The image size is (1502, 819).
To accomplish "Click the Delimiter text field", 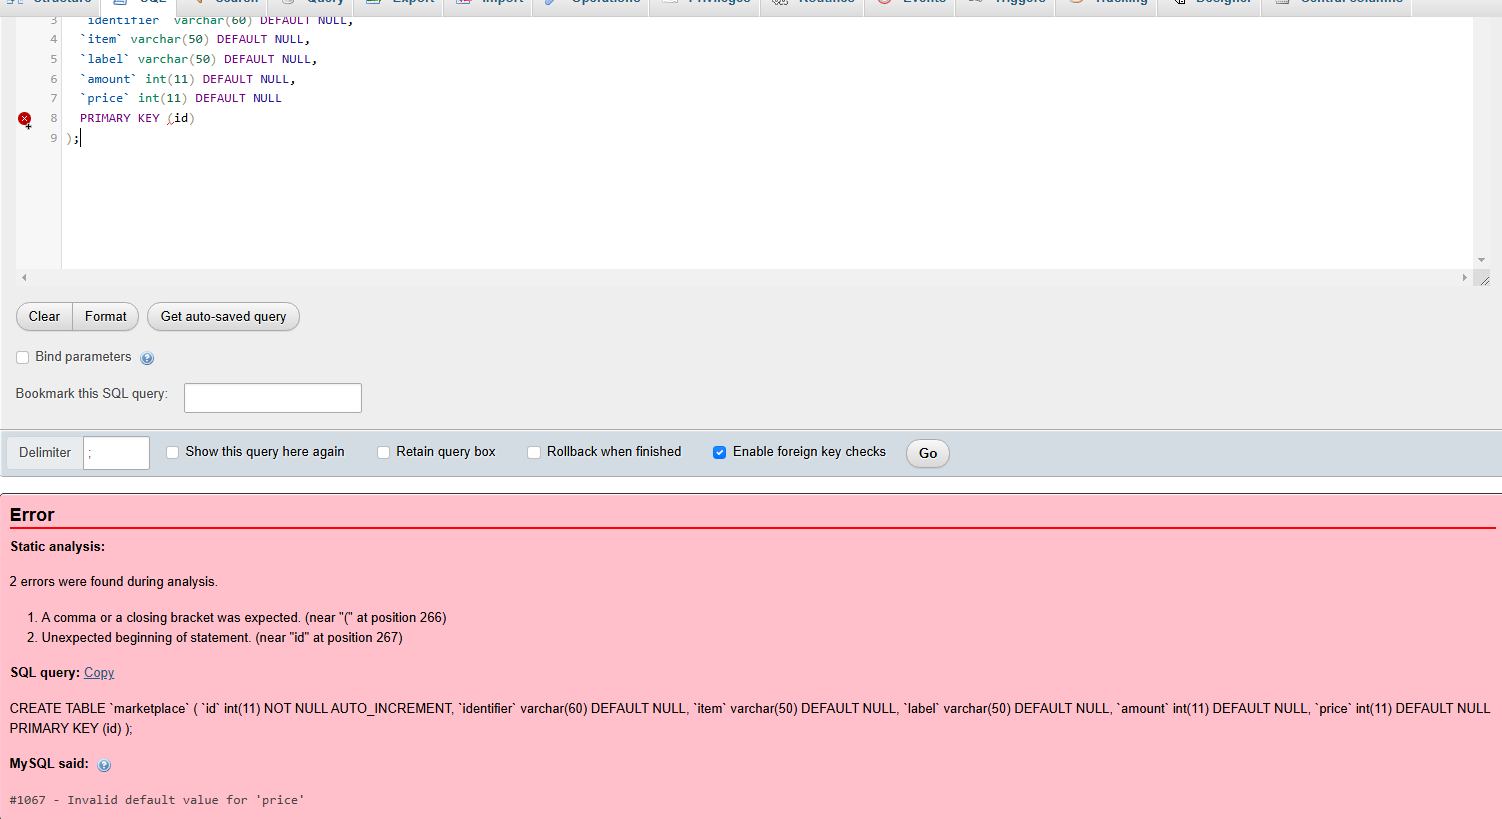I will [x=116, y=453].
